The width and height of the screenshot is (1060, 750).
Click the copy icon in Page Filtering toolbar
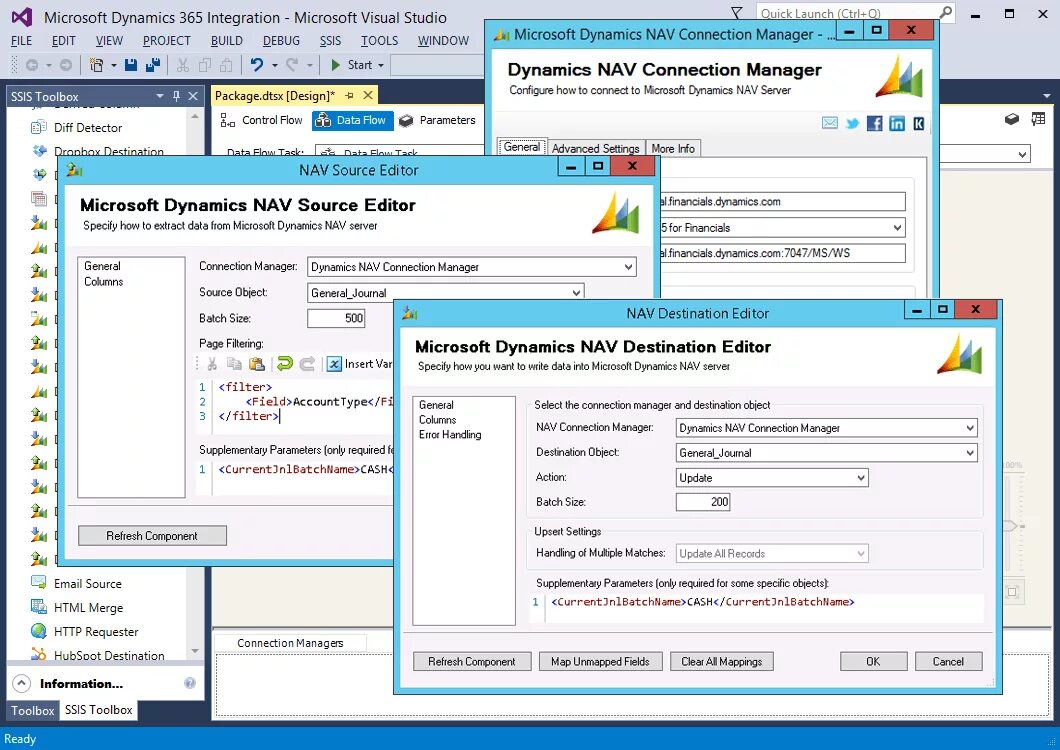(234, 364)
